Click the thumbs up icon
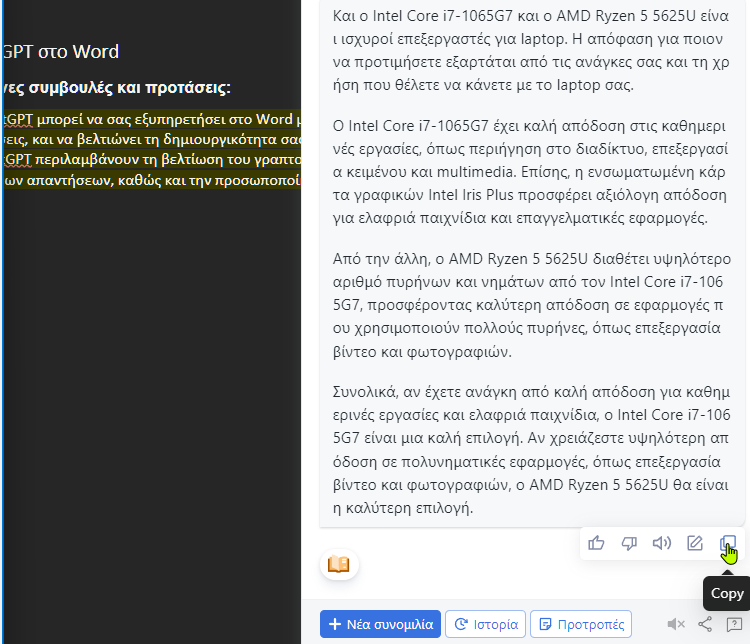Screen dimensions: 750x644 (x=596, y=543)
